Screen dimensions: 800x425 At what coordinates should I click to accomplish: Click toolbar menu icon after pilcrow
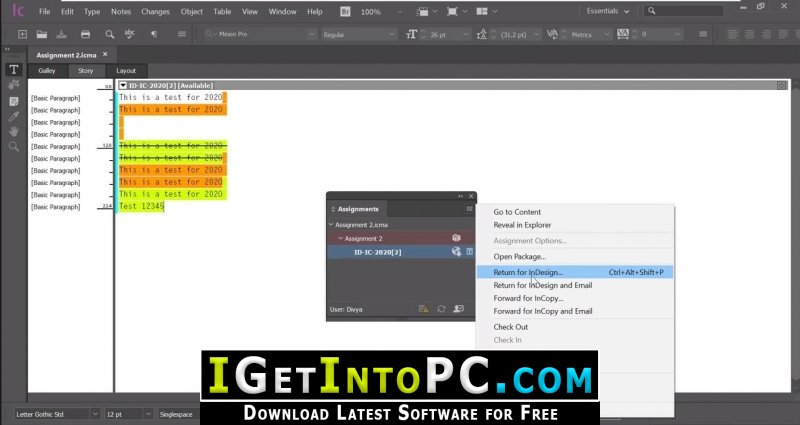click(182, 34)
